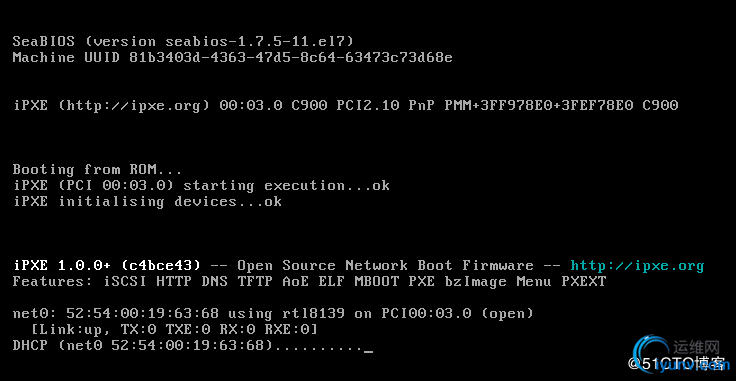
Task: Click the bold iPXE 1.0.0+ (c4bce43) text
Action: pos(107,266)
